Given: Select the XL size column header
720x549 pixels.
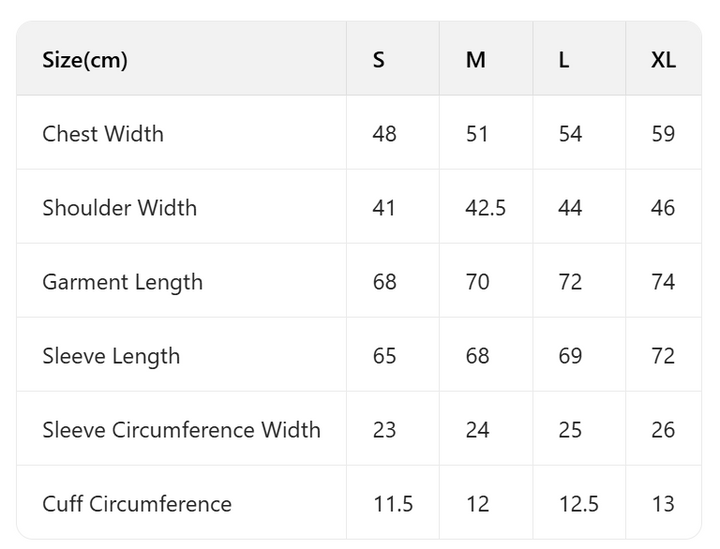Looking at the screenshot, I should [x=663, y=60].
